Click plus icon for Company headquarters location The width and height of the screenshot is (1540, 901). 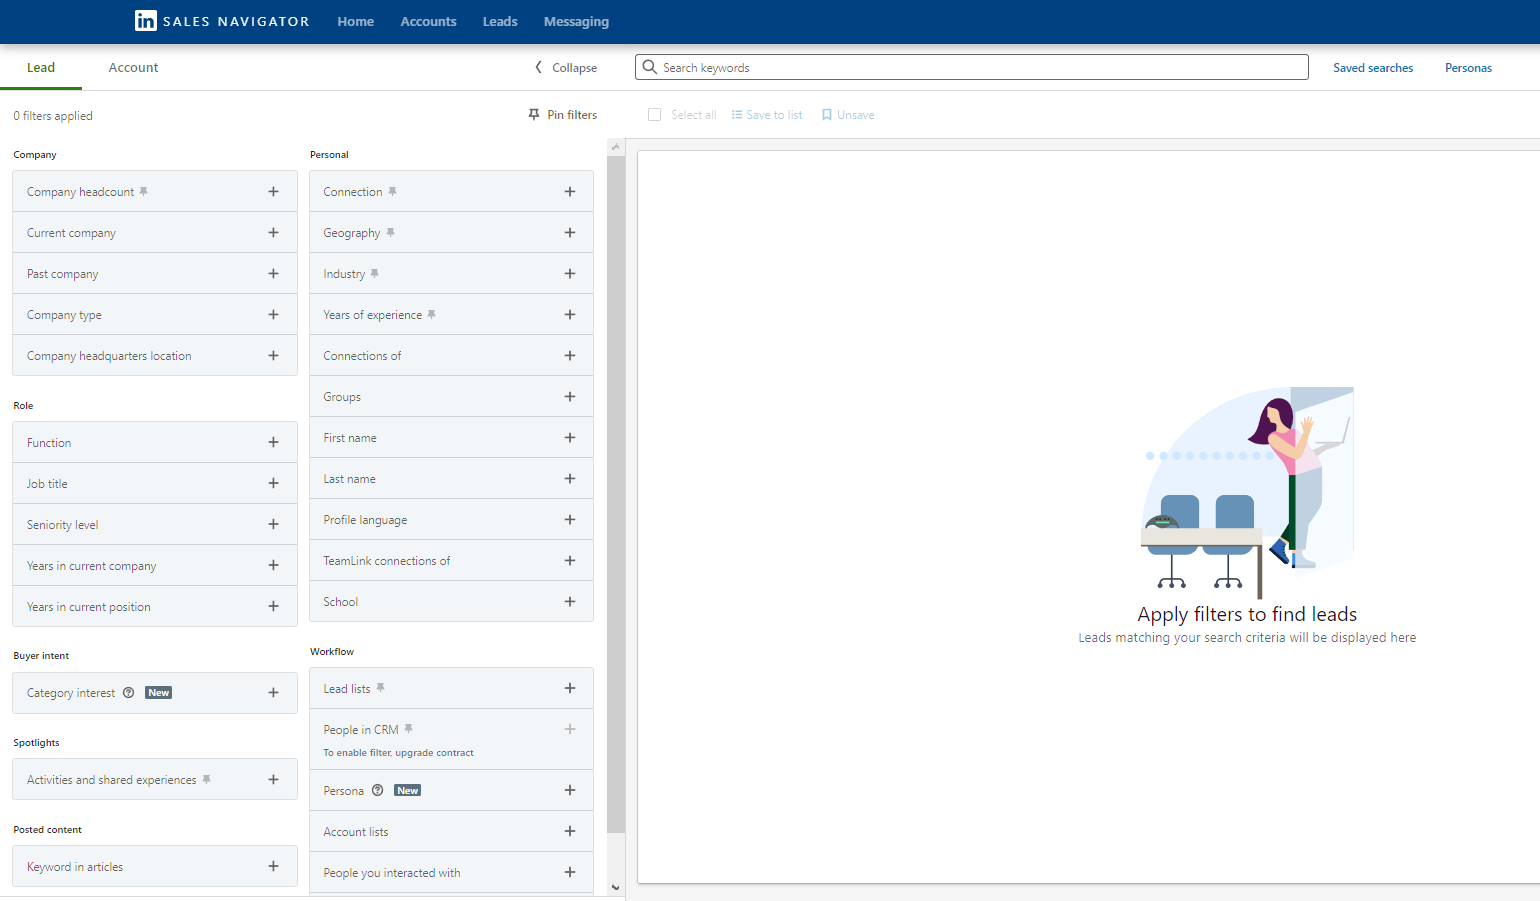(273, 355)
